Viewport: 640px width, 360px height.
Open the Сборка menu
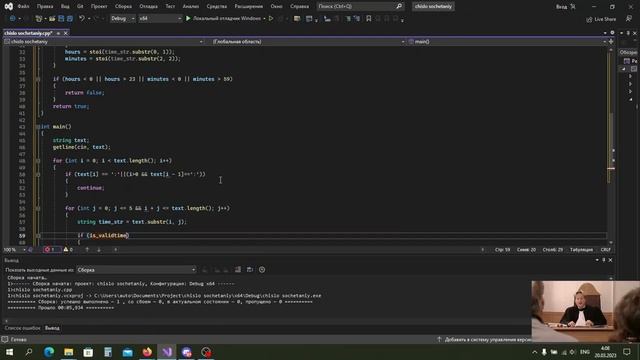click(x=123, y=7)
